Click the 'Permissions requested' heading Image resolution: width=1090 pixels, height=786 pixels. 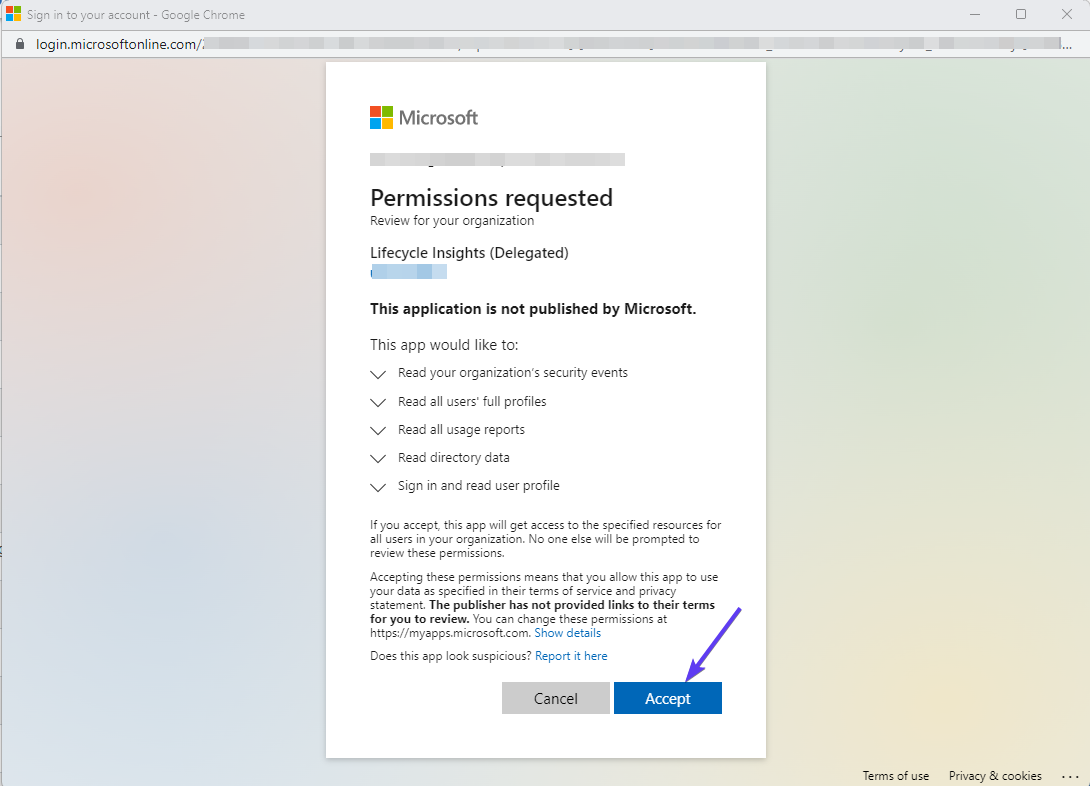(x=491, y=198)
